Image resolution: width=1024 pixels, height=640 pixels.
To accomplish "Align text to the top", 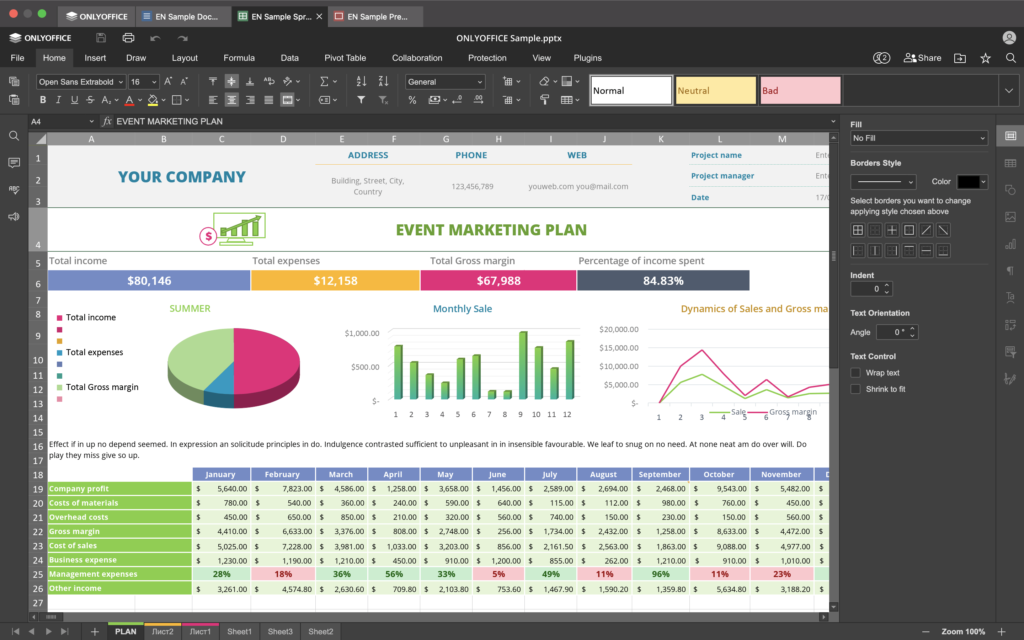I will click(213, 82).
